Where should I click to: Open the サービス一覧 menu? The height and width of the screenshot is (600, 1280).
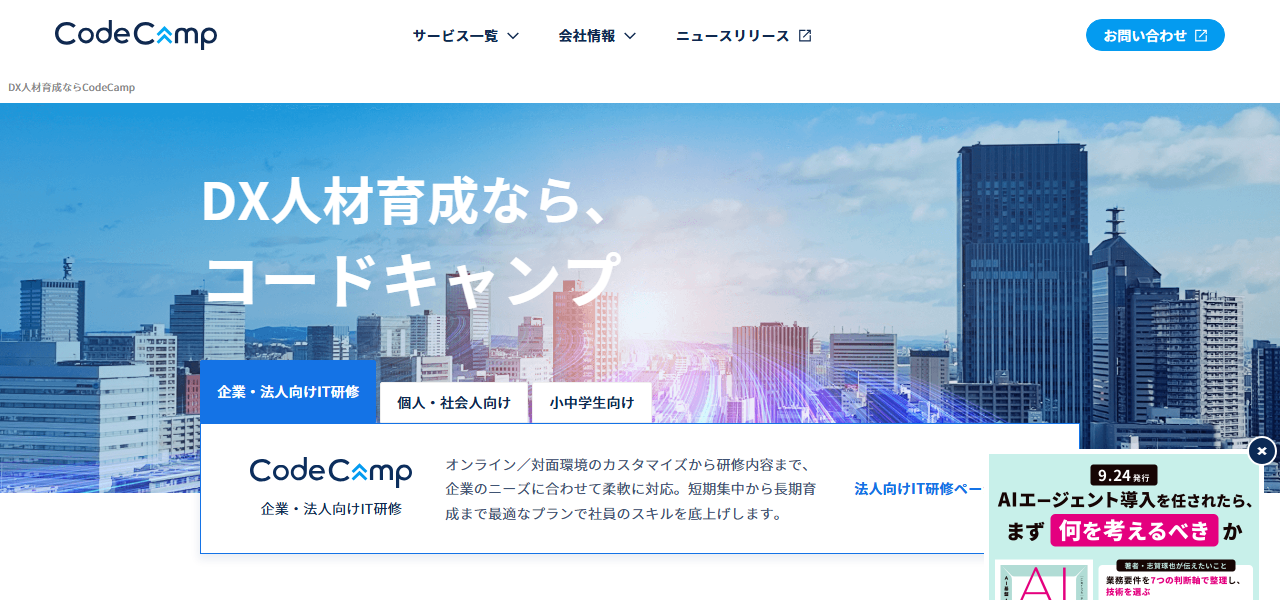tap(466, 36)
